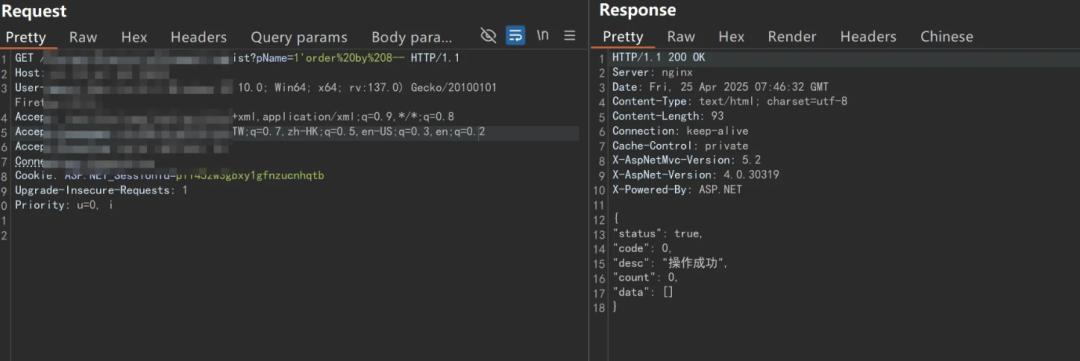
Task: Toggle the \n show newline characters button
Action: 543,36
